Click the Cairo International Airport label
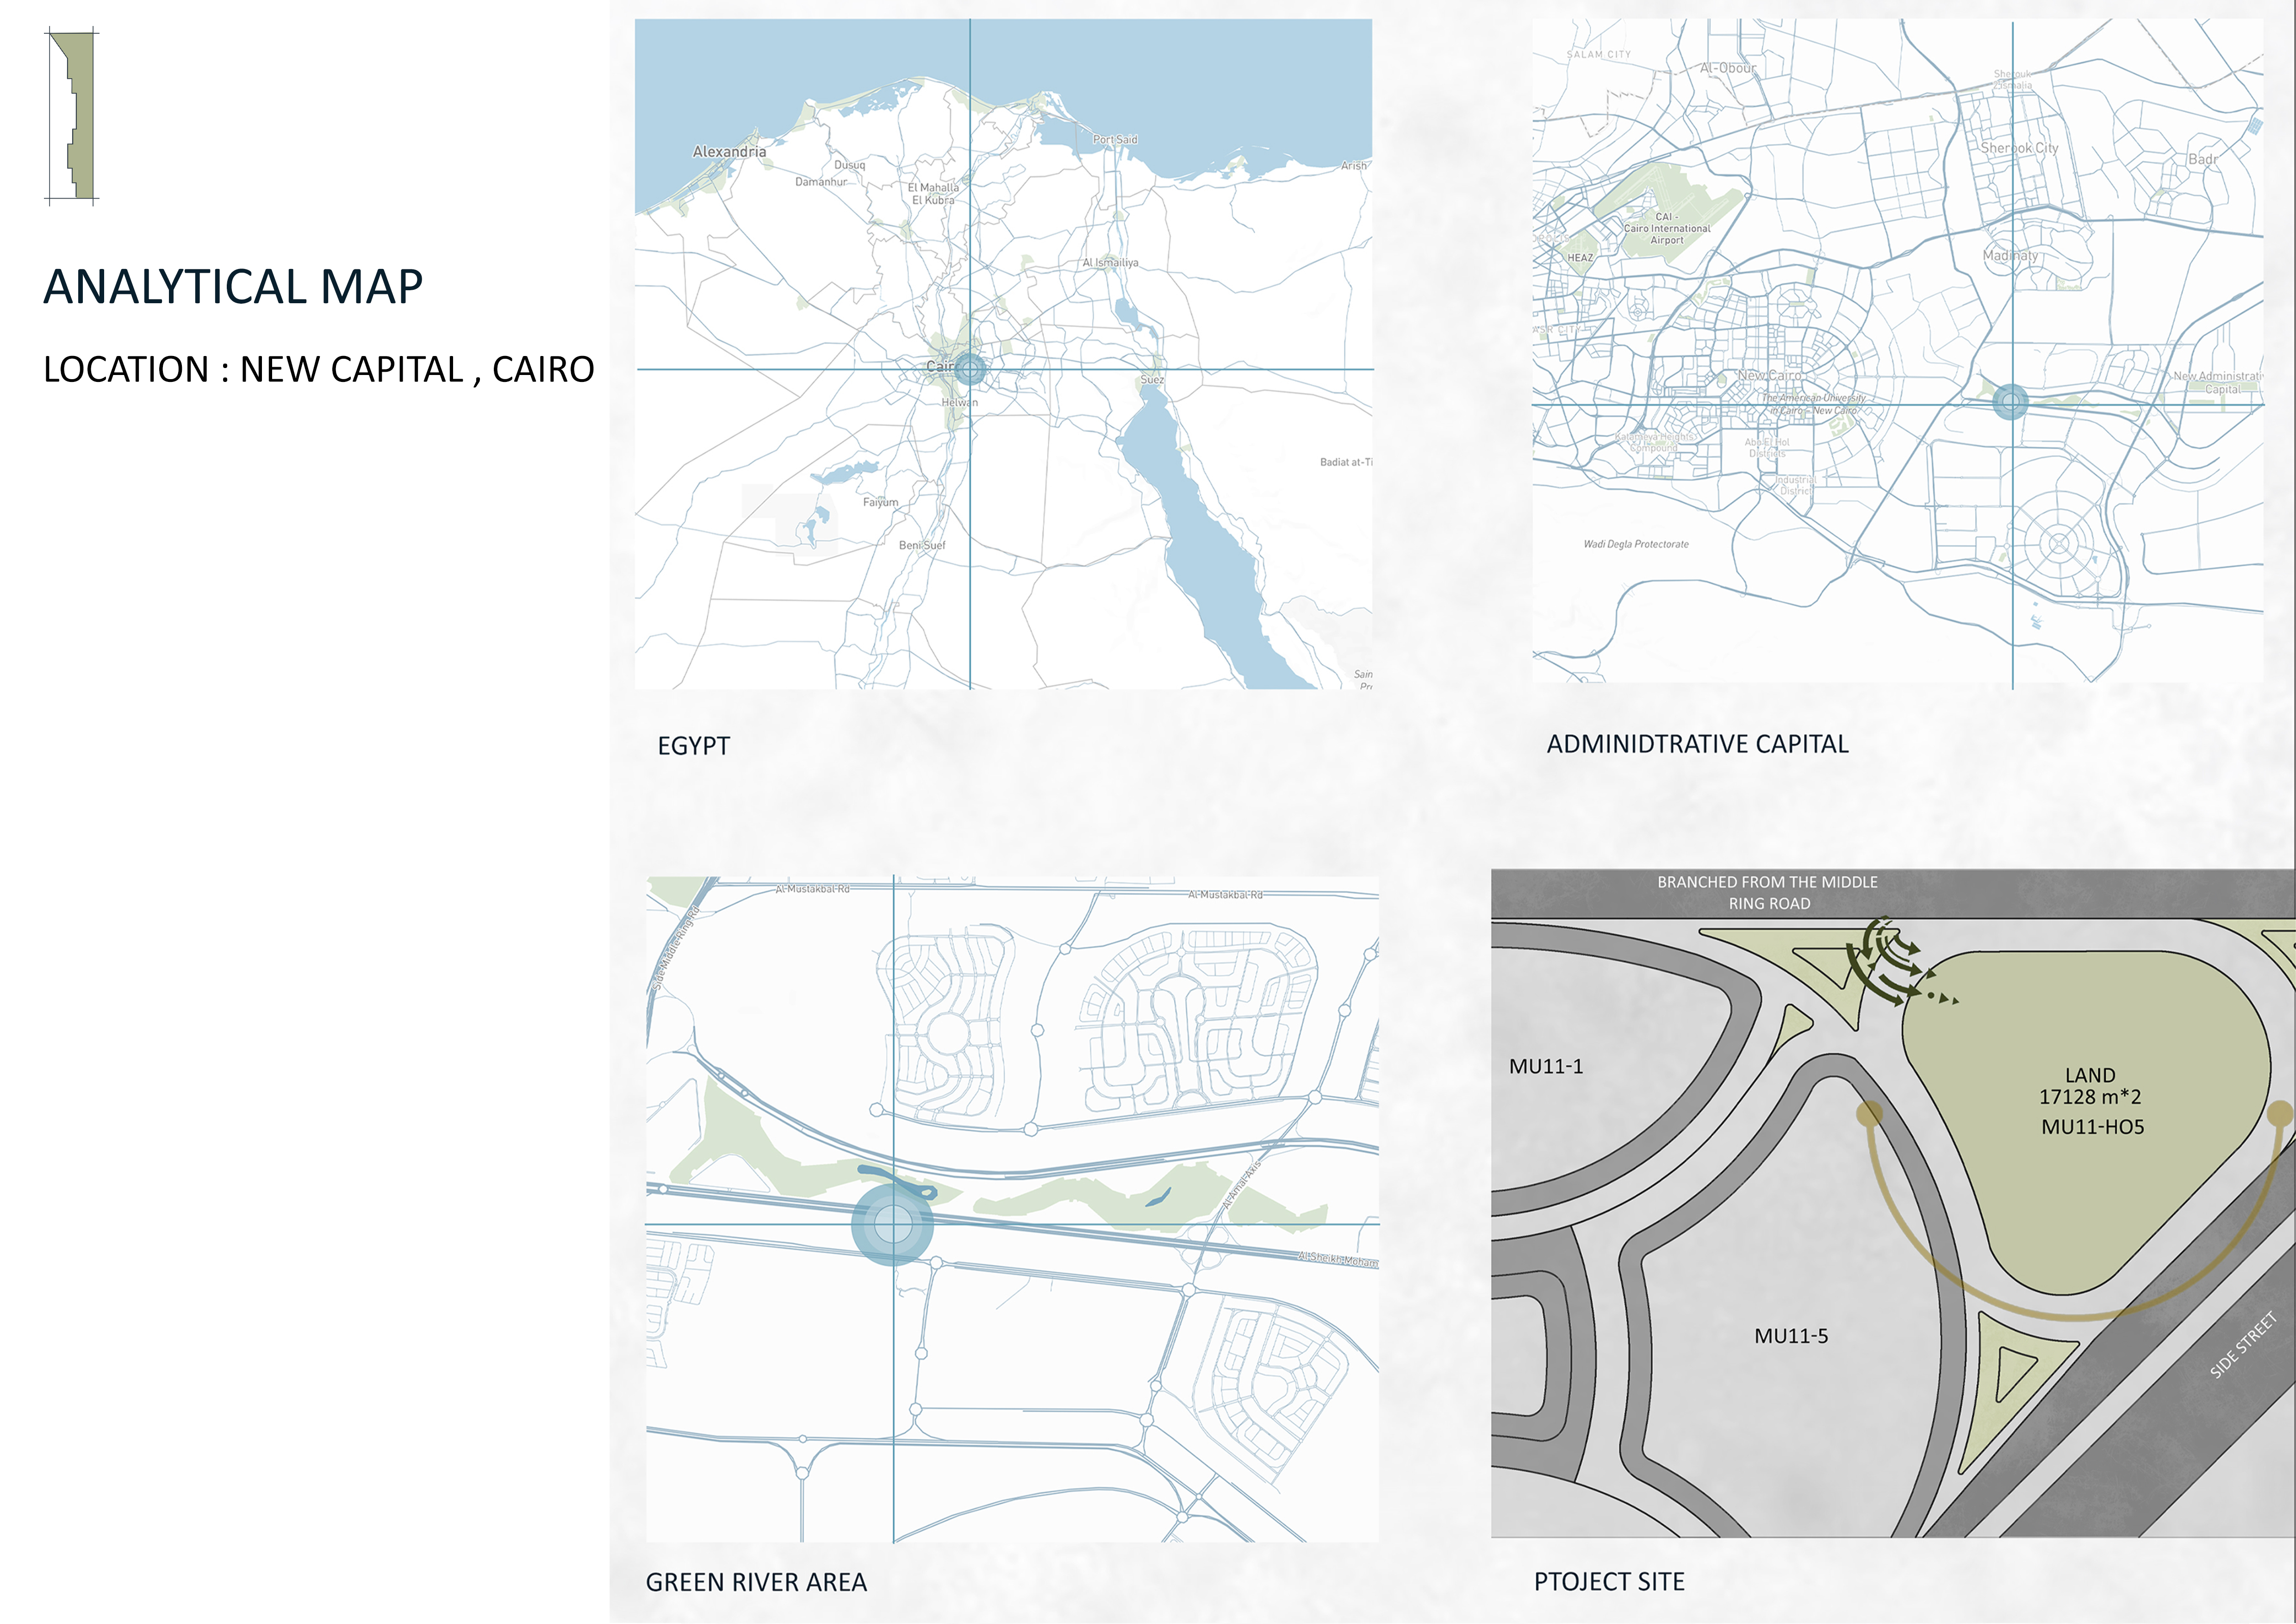Screen dimensions: 2296x1624 pyautogui.click(x=1667, y=228)
